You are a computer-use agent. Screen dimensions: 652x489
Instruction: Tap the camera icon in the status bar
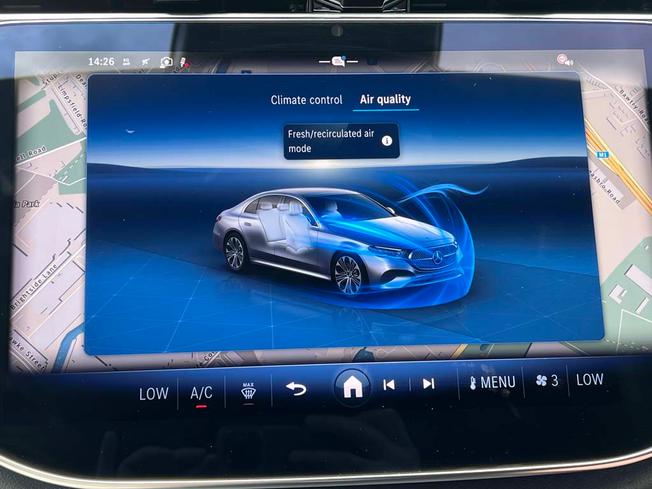tap(166, 62)
